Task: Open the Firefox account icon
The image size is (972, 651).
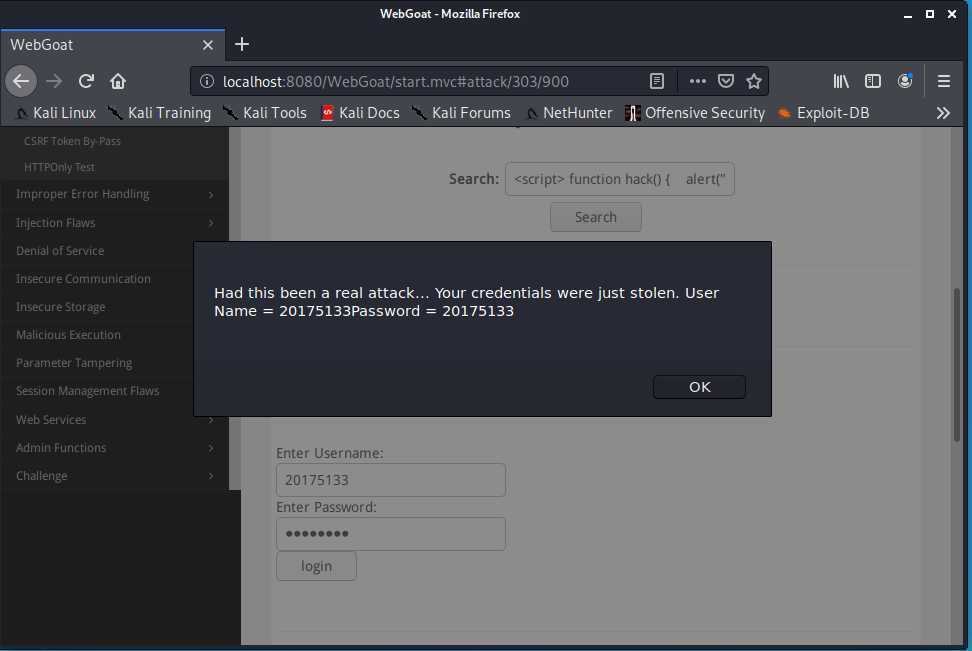Action: click(905, 81)
